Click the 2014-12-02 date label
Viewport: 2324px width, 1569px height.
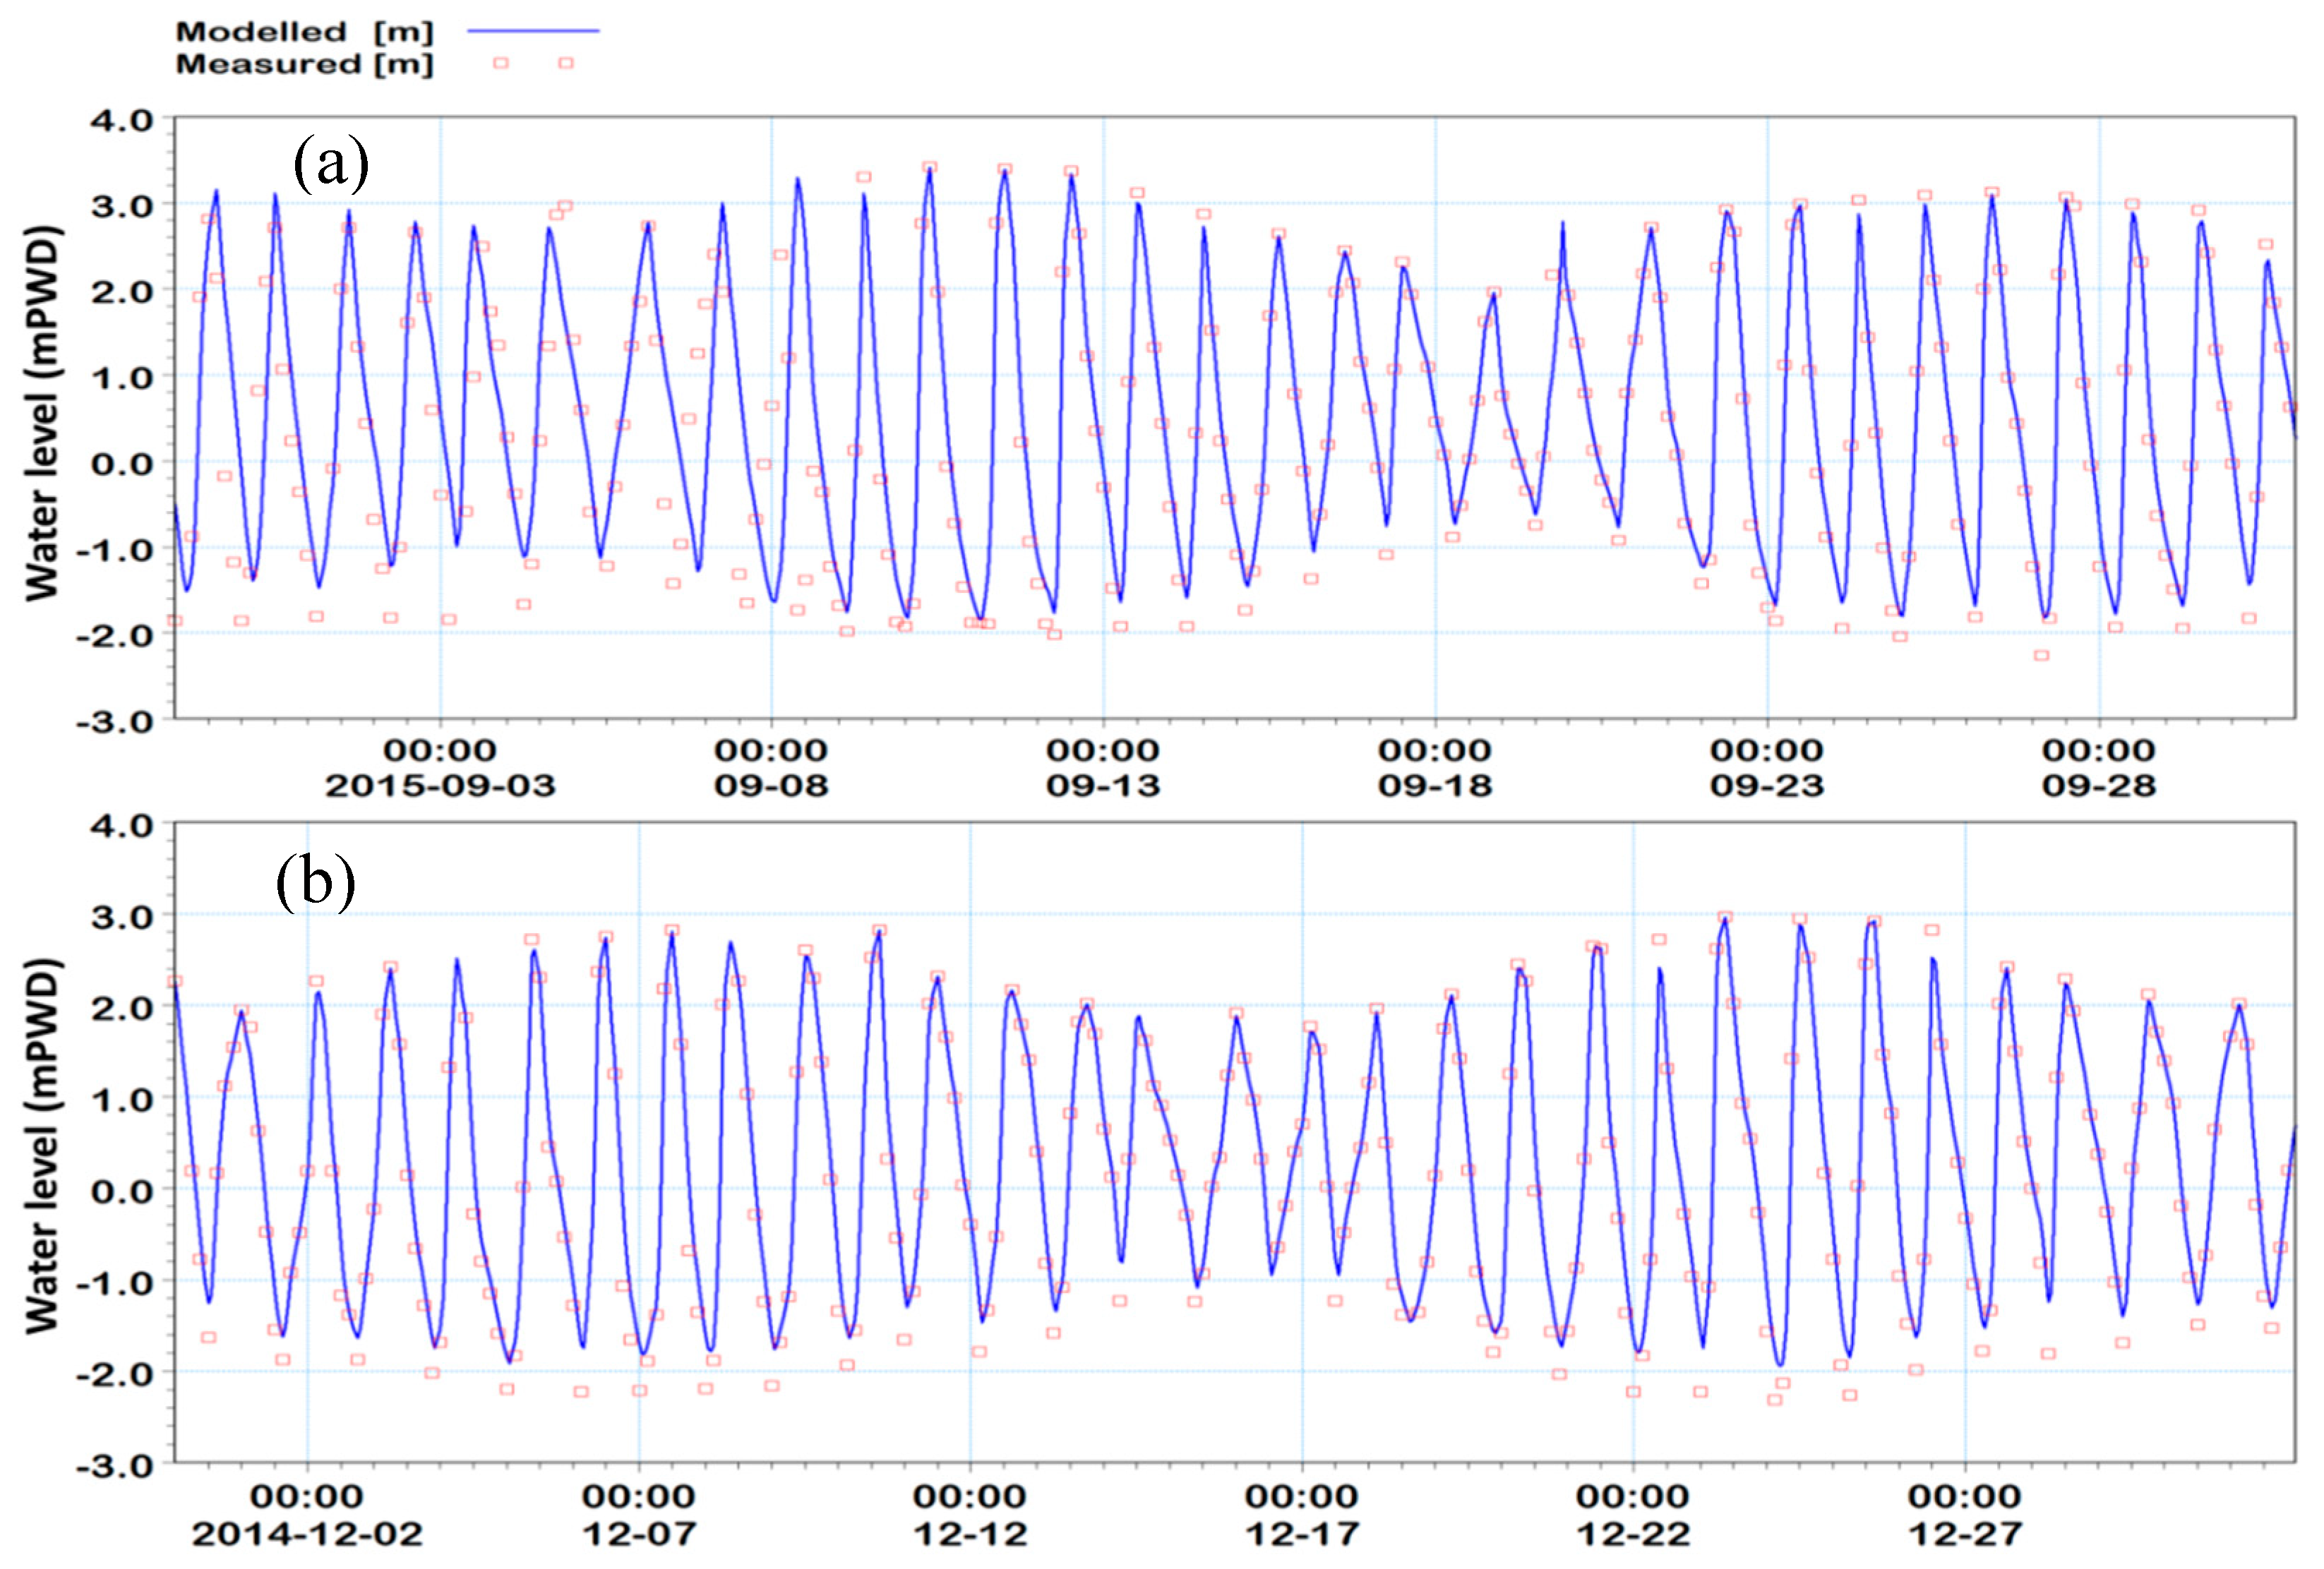tap(307, 1534)
